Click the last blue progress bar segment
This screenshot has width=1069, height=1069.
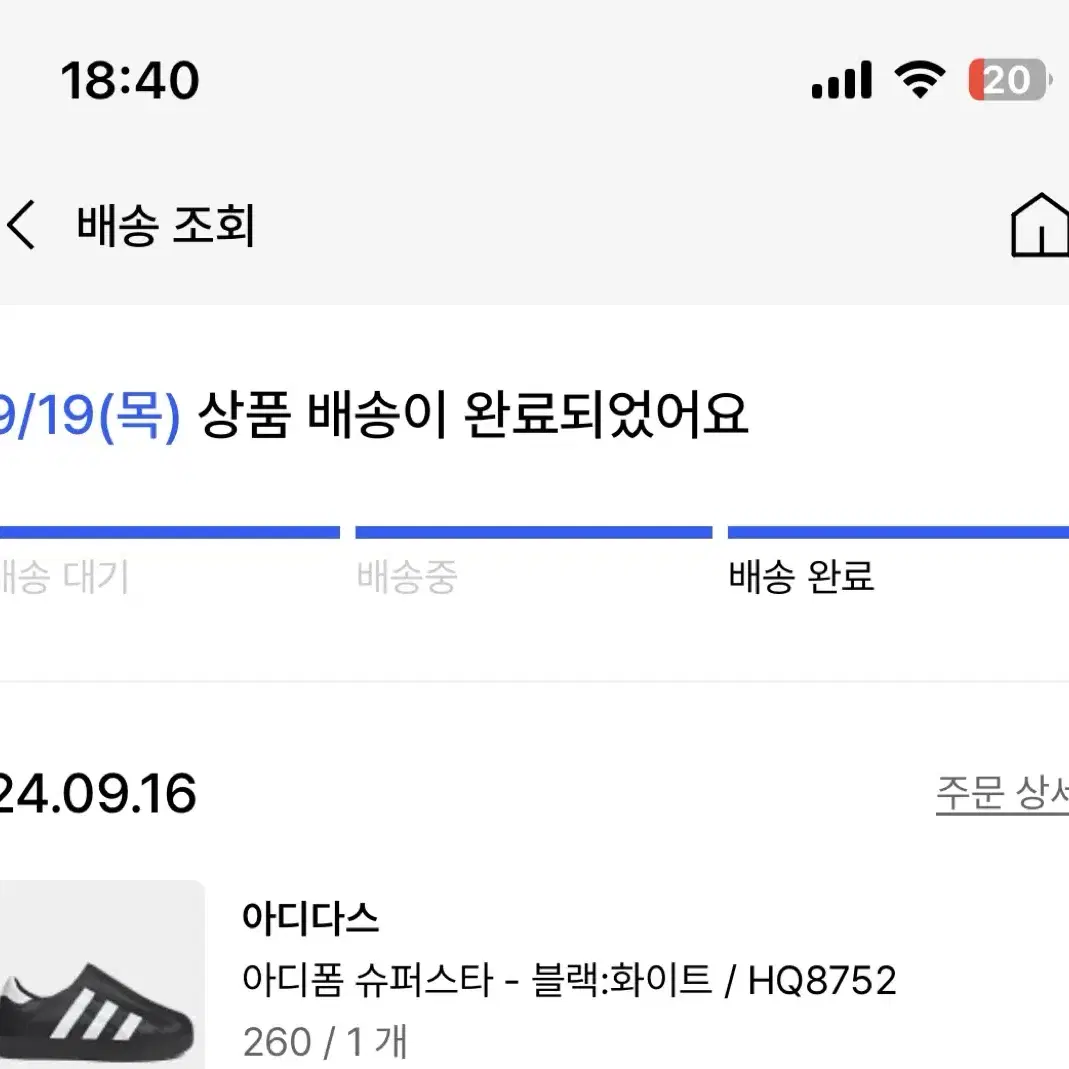point(899,532)
